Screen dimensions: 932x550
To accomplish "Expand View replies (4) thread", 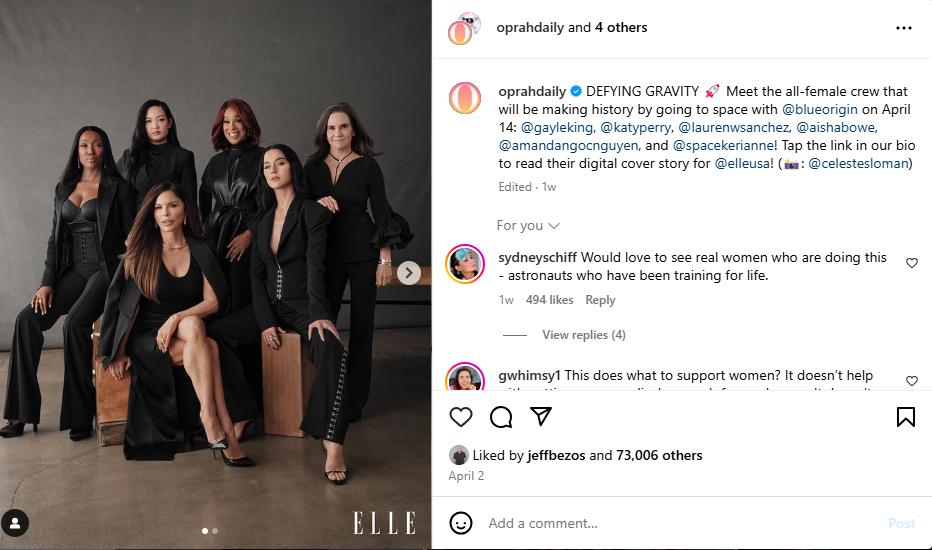I will (x=583, y=335).
